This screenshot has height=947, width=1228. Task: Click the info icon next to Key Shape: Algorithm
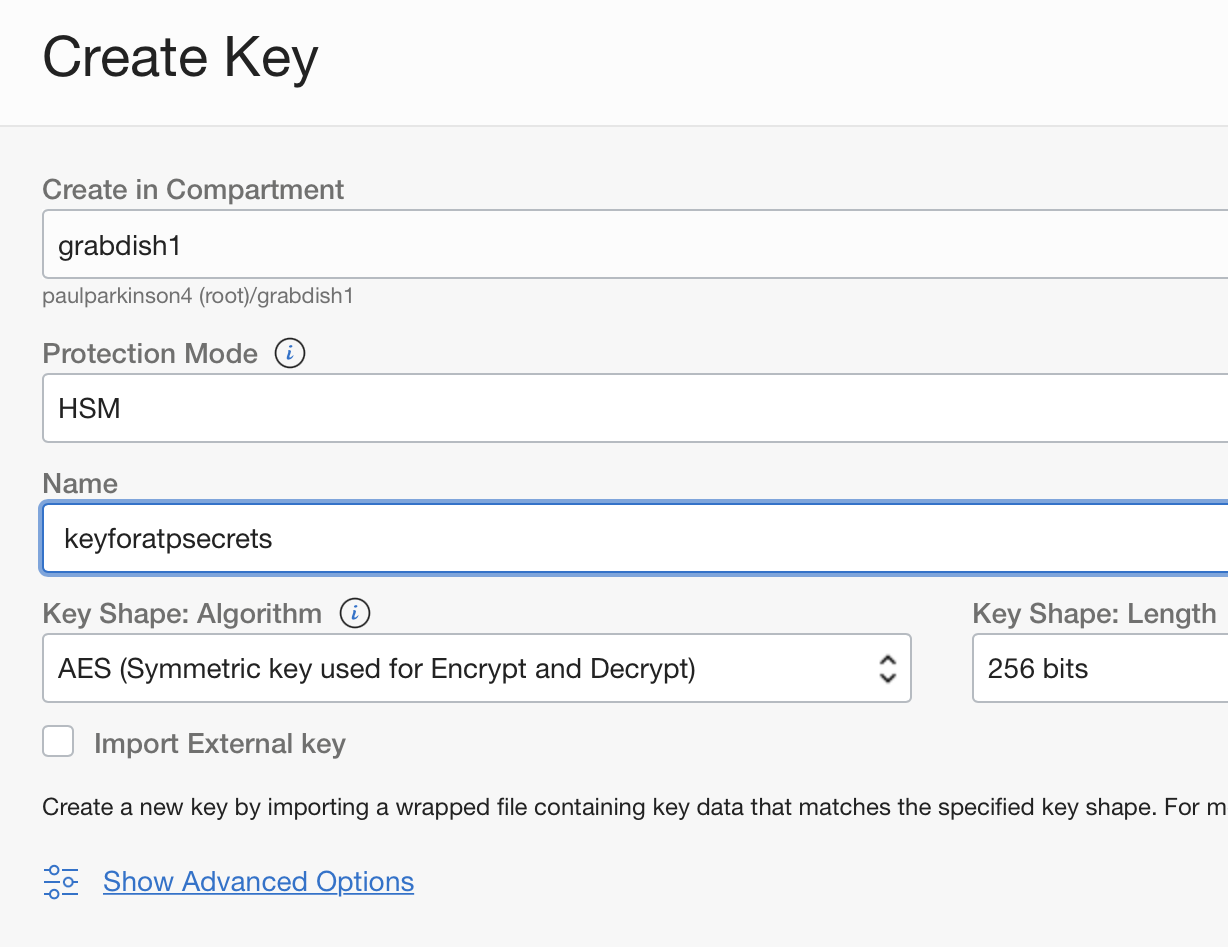355,613
